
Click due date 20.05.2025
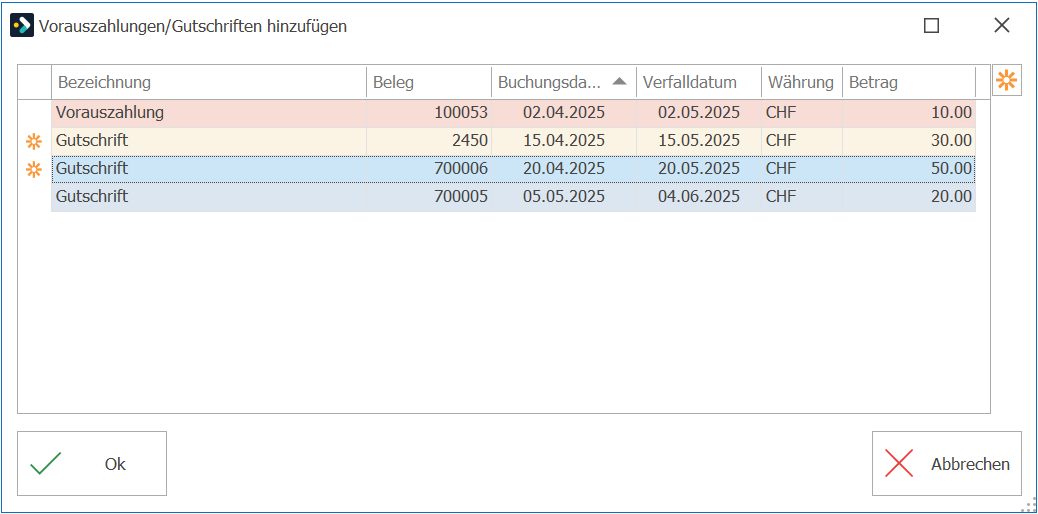coord(699,170)
